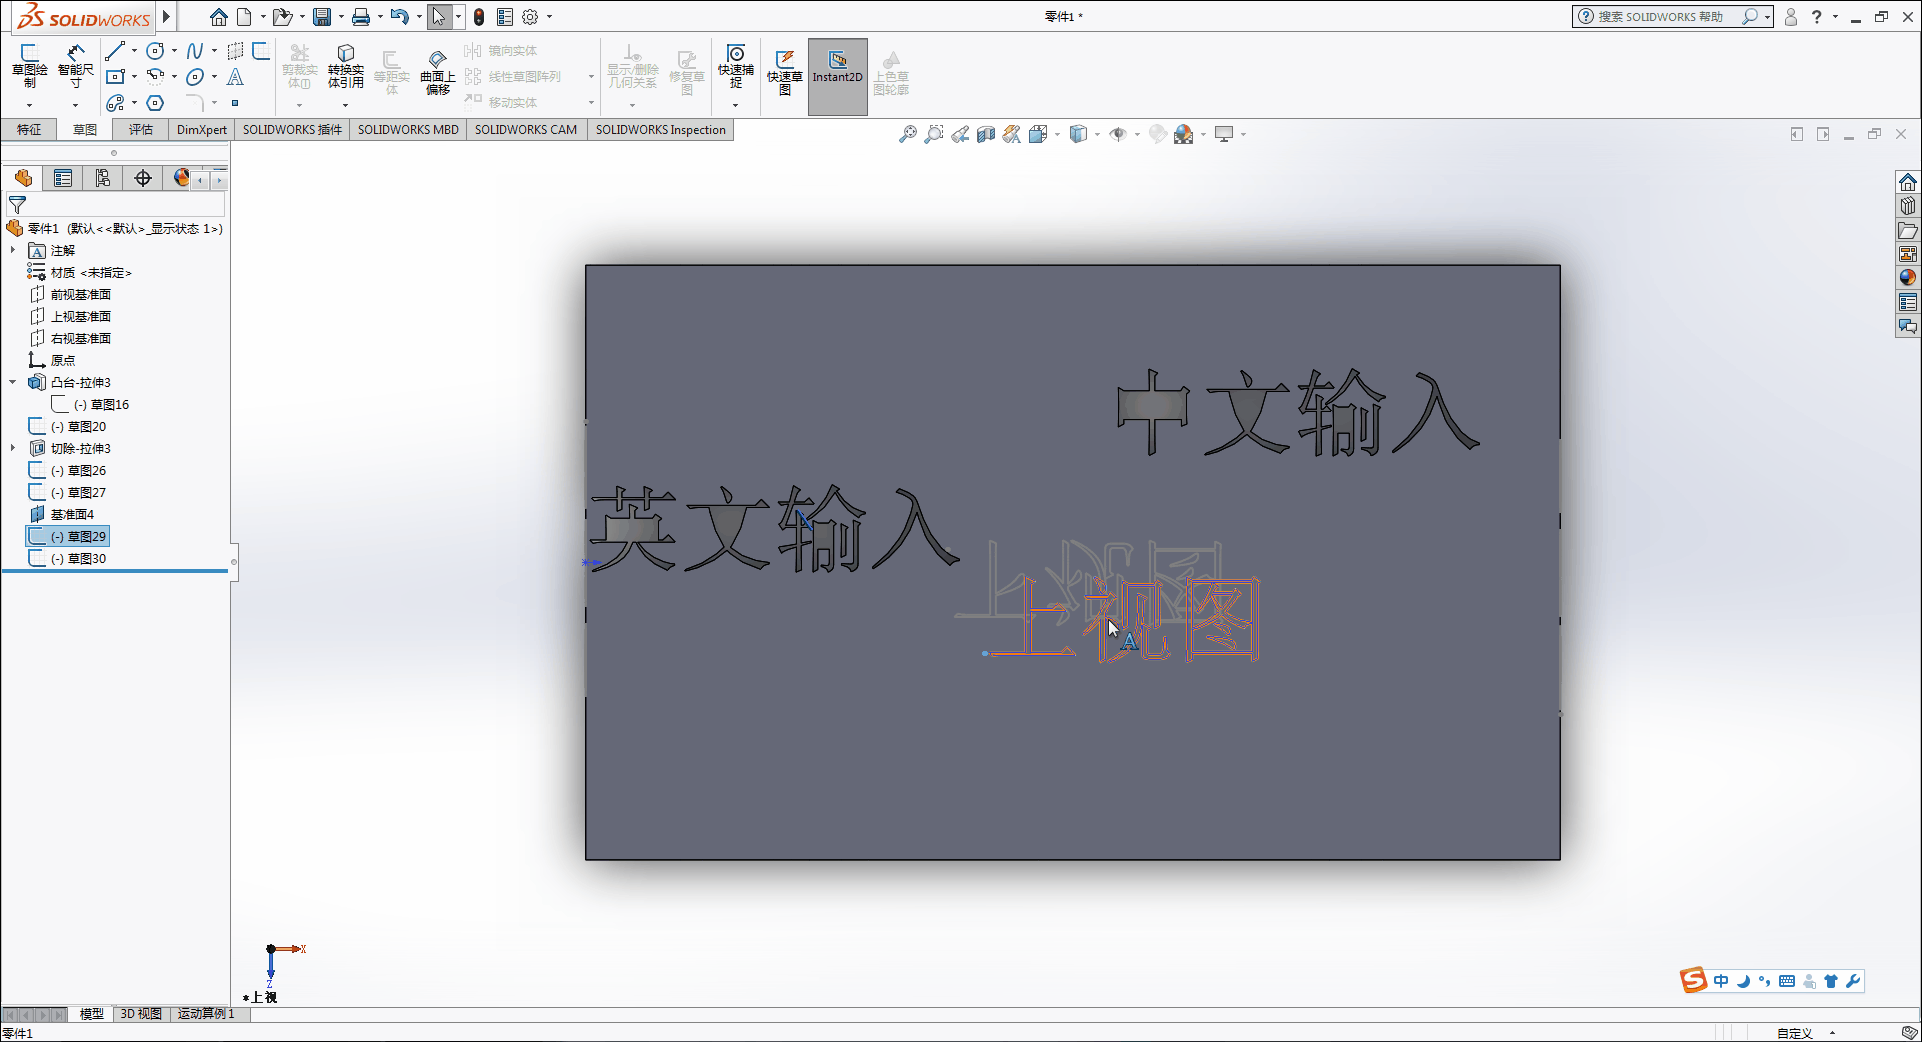The width and height of the screenshot is (1922, 1042).
Task: Open the 3D 视图 bottom tab
Action: (x=141, y=1014)
